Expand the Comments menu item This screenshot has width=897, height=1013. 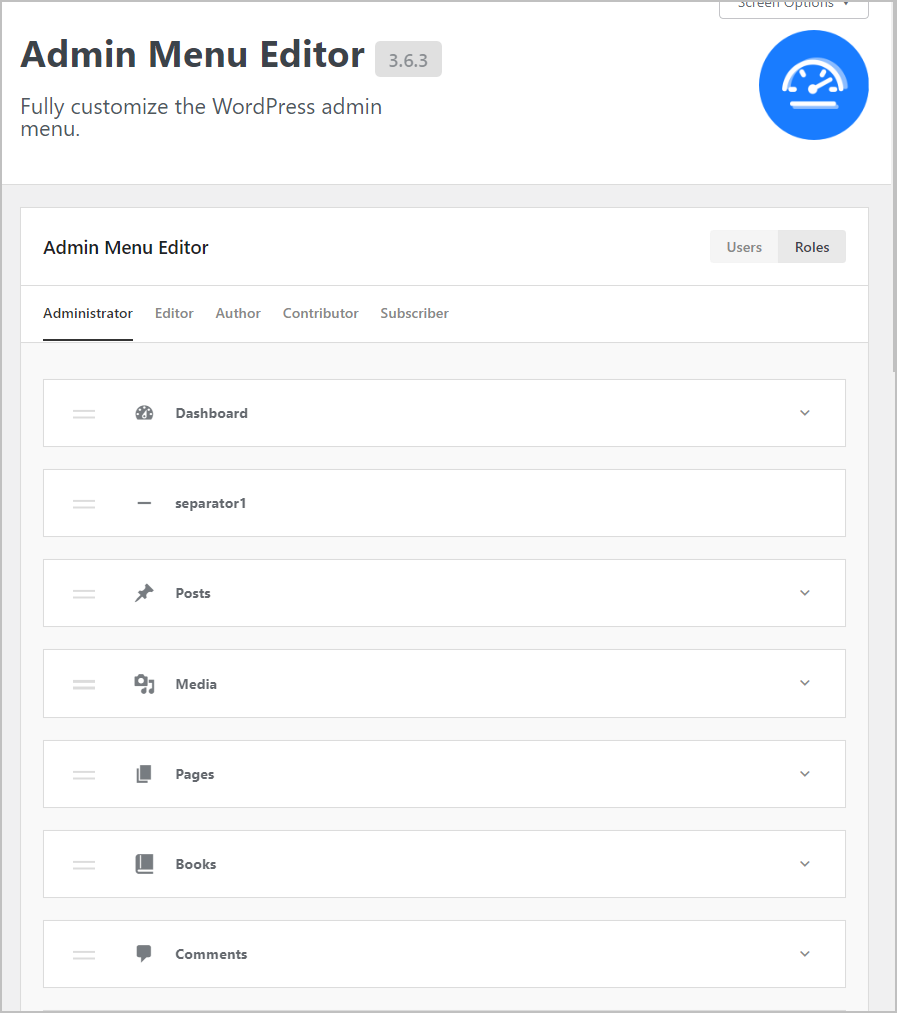coord(805,954)
